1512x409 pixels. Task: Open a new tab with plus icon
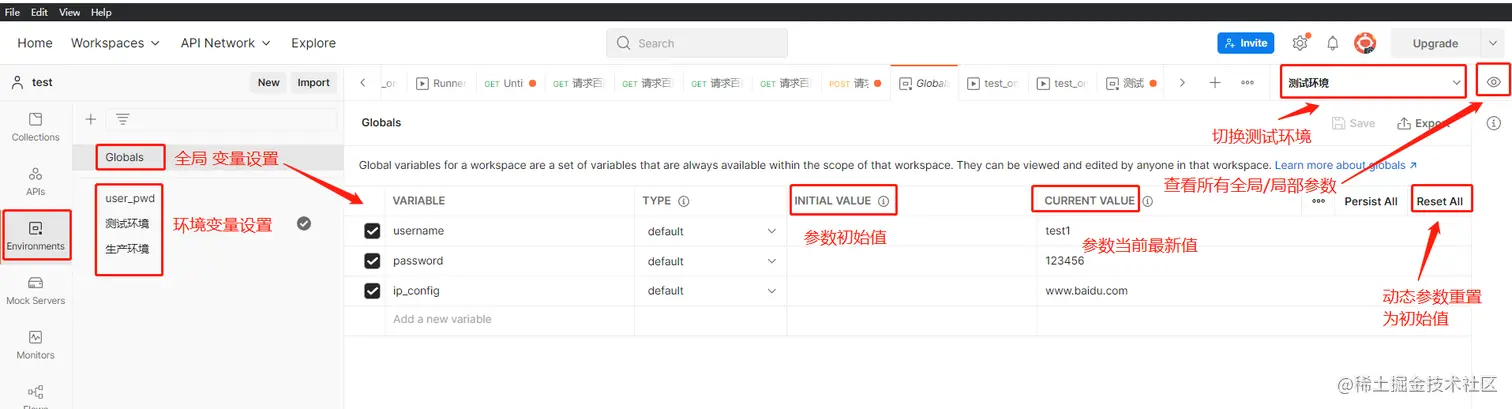[1215, 83]
